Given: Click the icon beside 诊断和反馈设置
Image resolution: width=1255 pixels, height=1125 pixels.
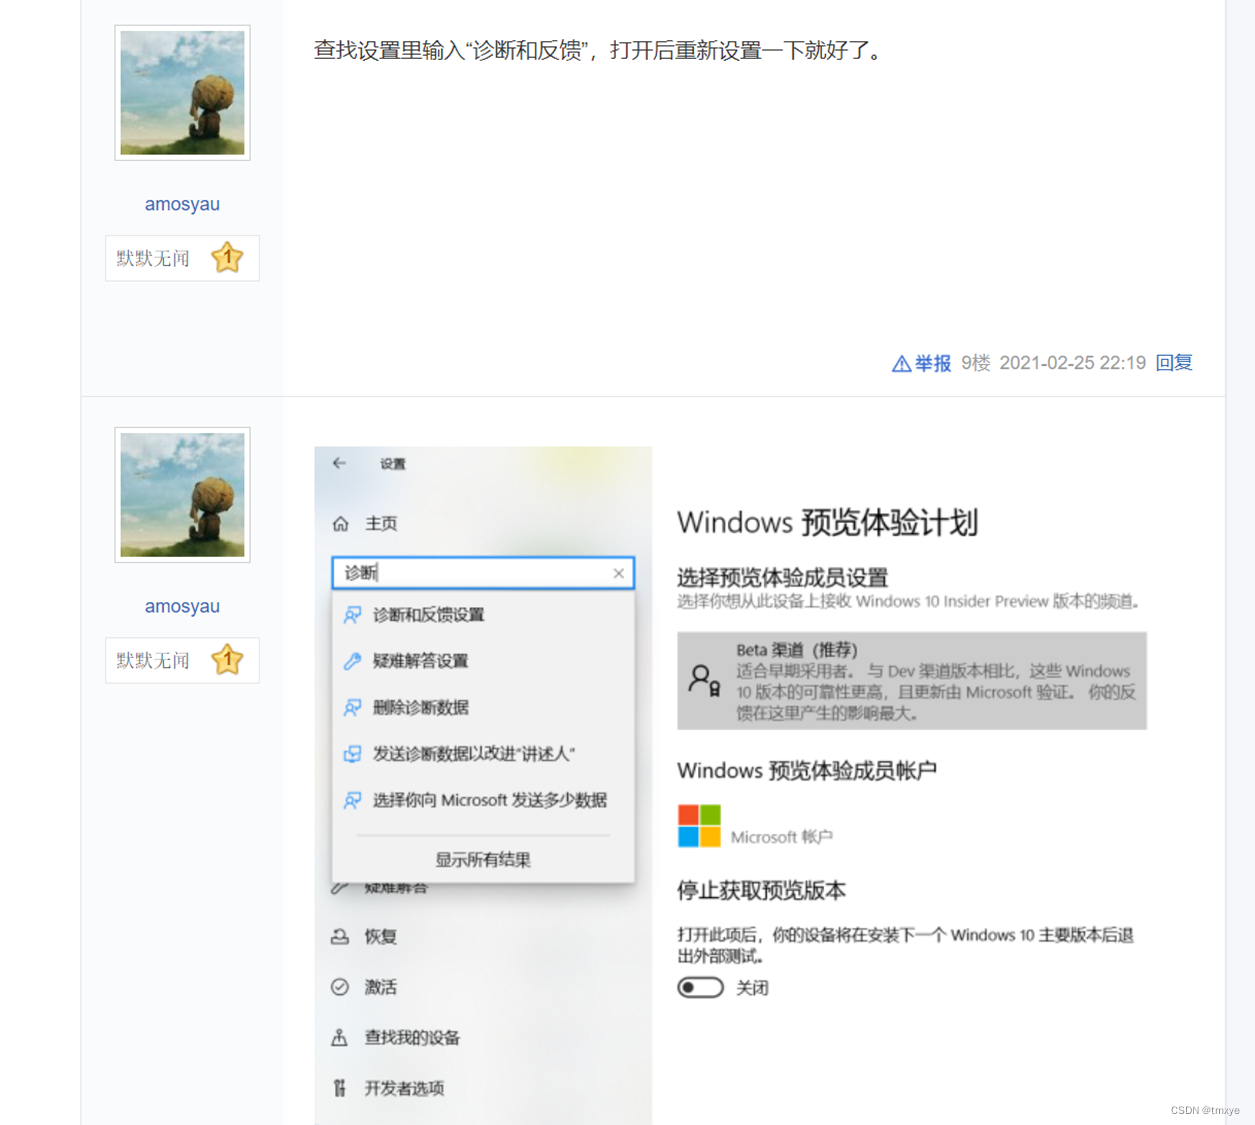Looking at the screenshot, I should coord(352,615).
